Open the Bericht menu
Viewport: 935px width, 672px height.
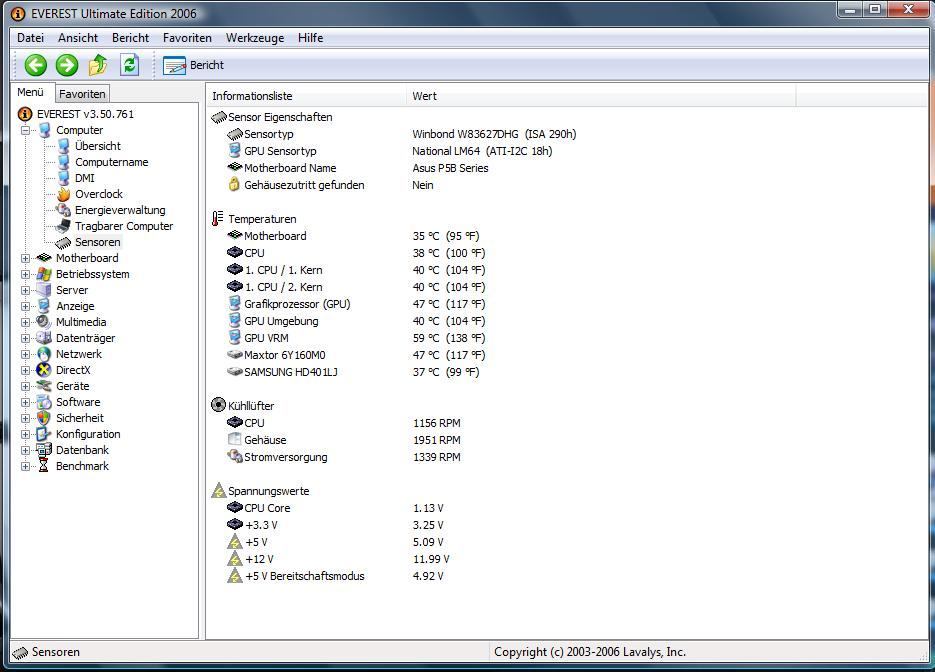pos(131,38)
